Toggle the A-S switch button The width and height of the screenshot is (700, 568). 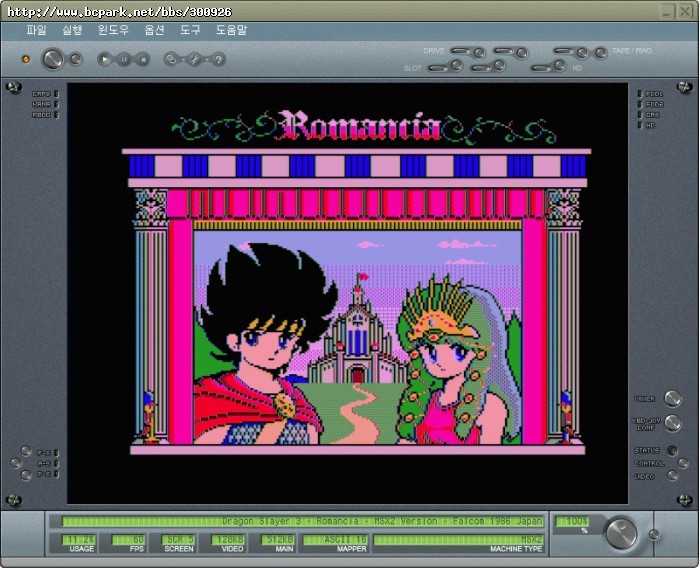coord(16,463)
